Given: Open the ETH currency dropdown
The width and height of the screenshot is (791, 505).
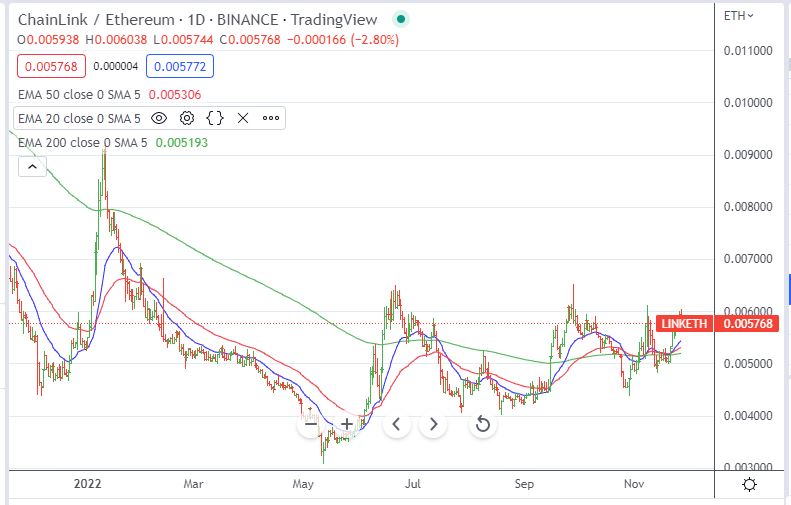Looking at the screenshot, I should [x=739, y=16].
